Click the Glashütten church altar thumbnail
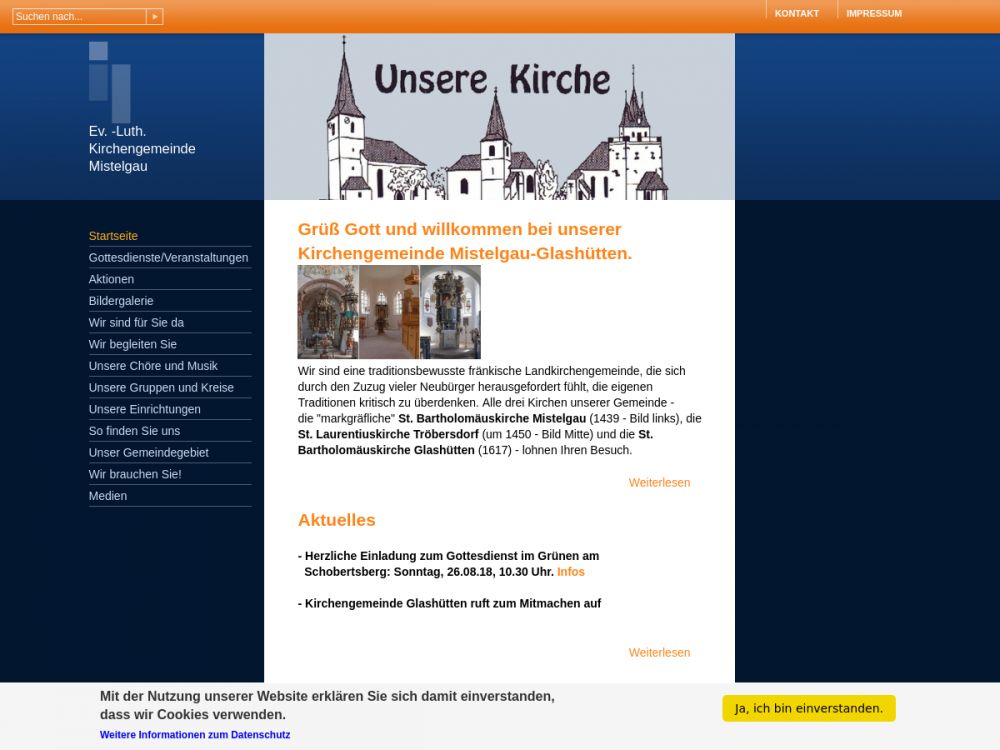This screenshot has height=750, width=1000. [450, 312]
